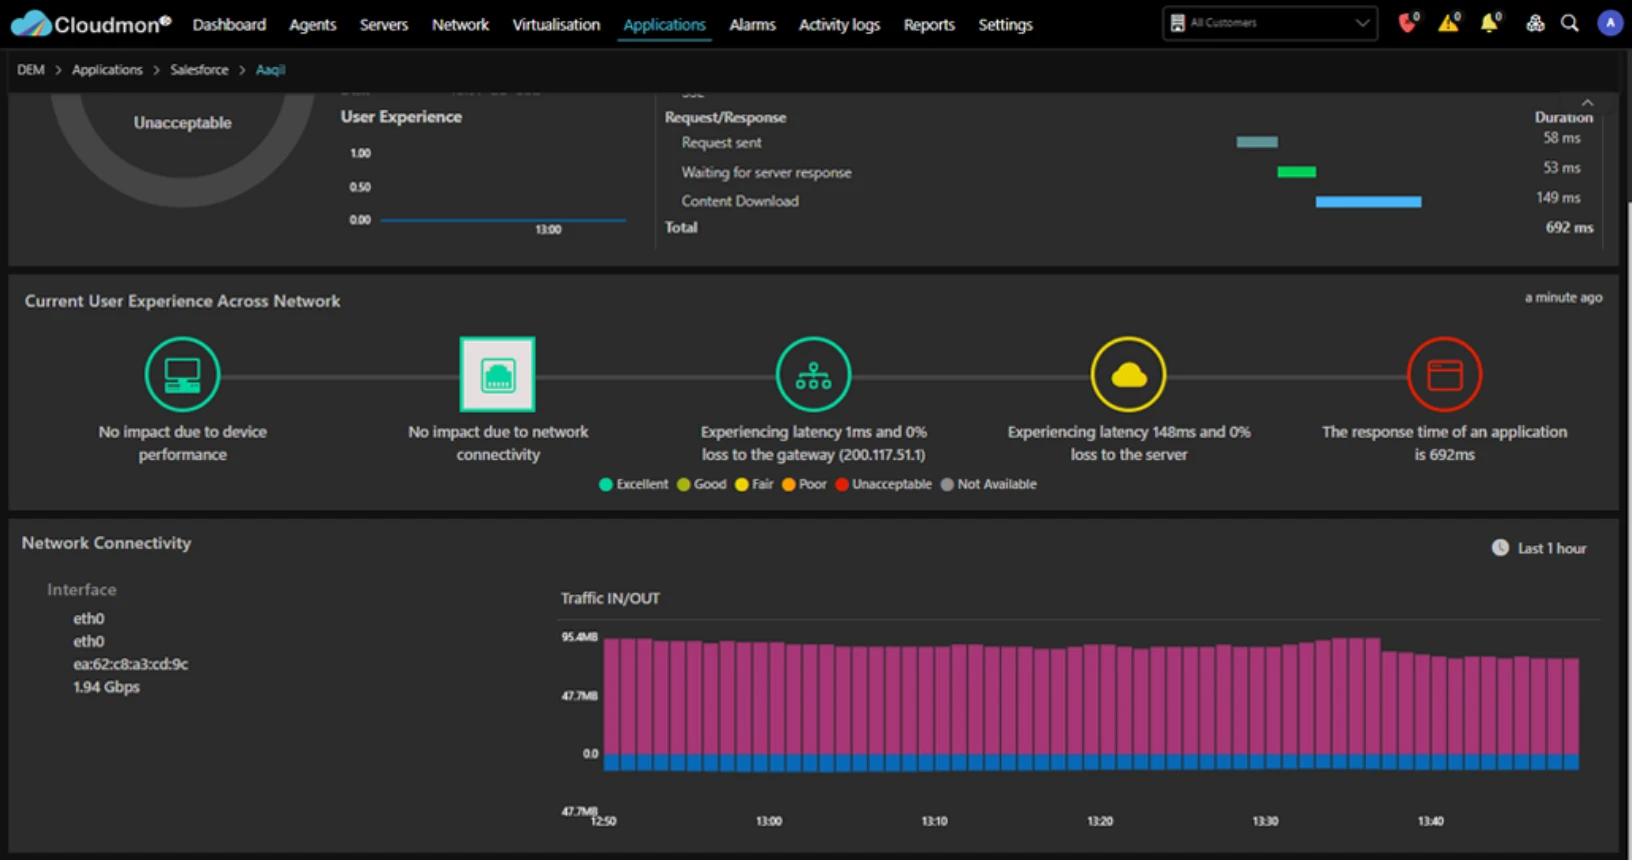Screen dimensions: 1632x860
Task: Select the red application window icon
Action: (x=1444, y=375)
